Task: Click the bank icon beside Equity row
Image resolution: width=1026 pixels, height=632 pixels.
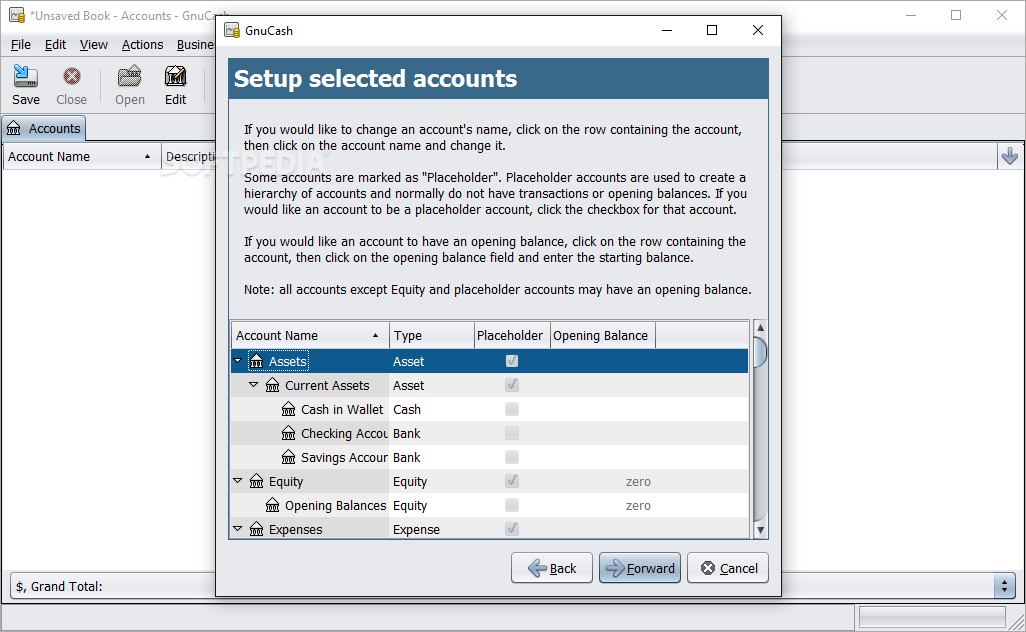Action: 256,482
